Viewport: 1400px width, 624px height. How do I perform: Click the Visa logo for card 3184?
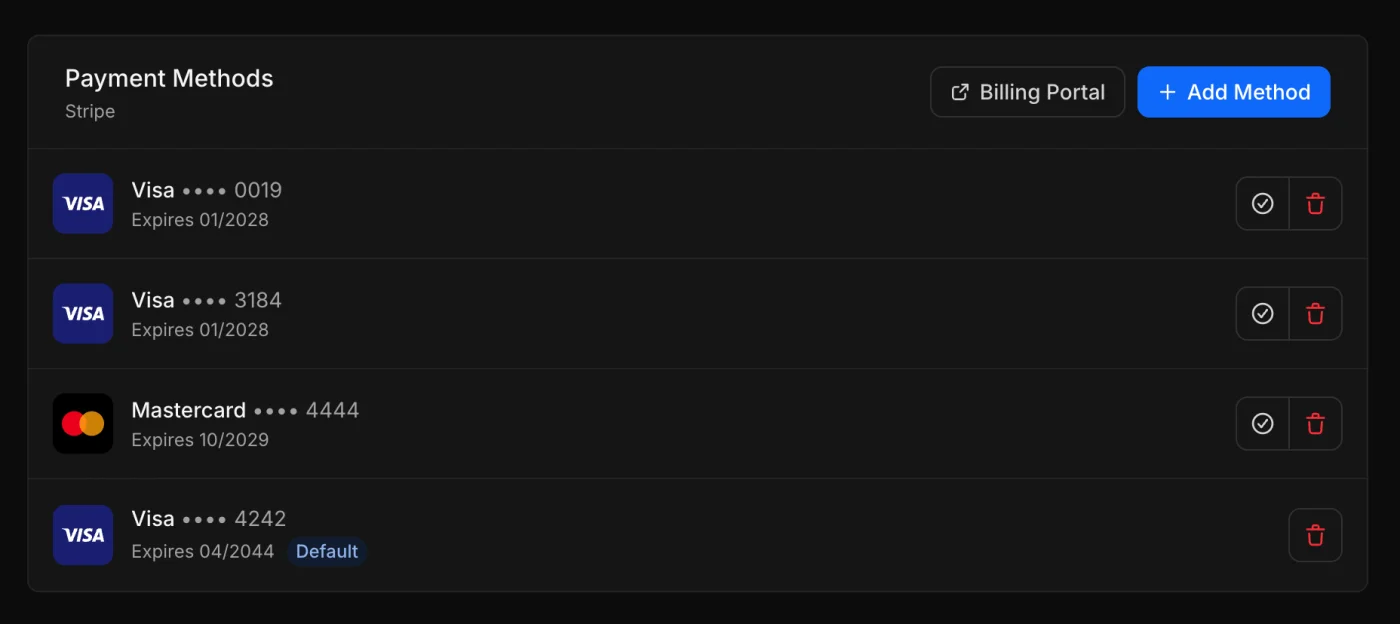(83, 314)
